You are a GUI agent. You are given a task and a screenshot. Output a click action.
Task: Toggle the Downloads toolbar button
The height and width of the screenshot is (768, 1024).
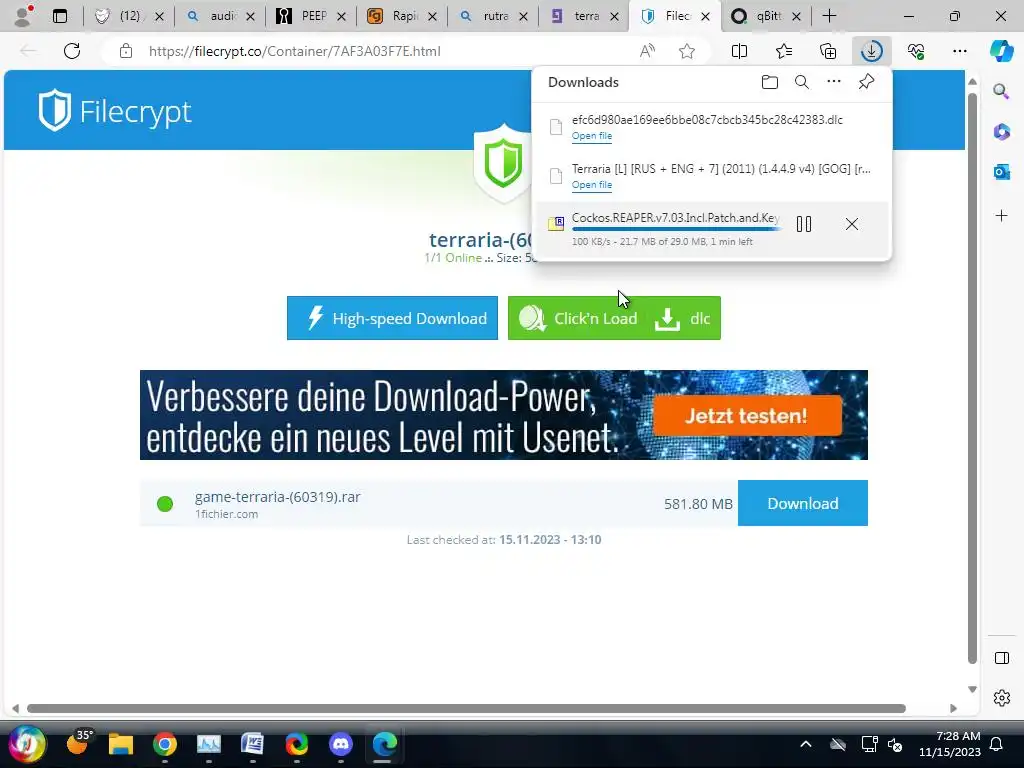[872, 51]
